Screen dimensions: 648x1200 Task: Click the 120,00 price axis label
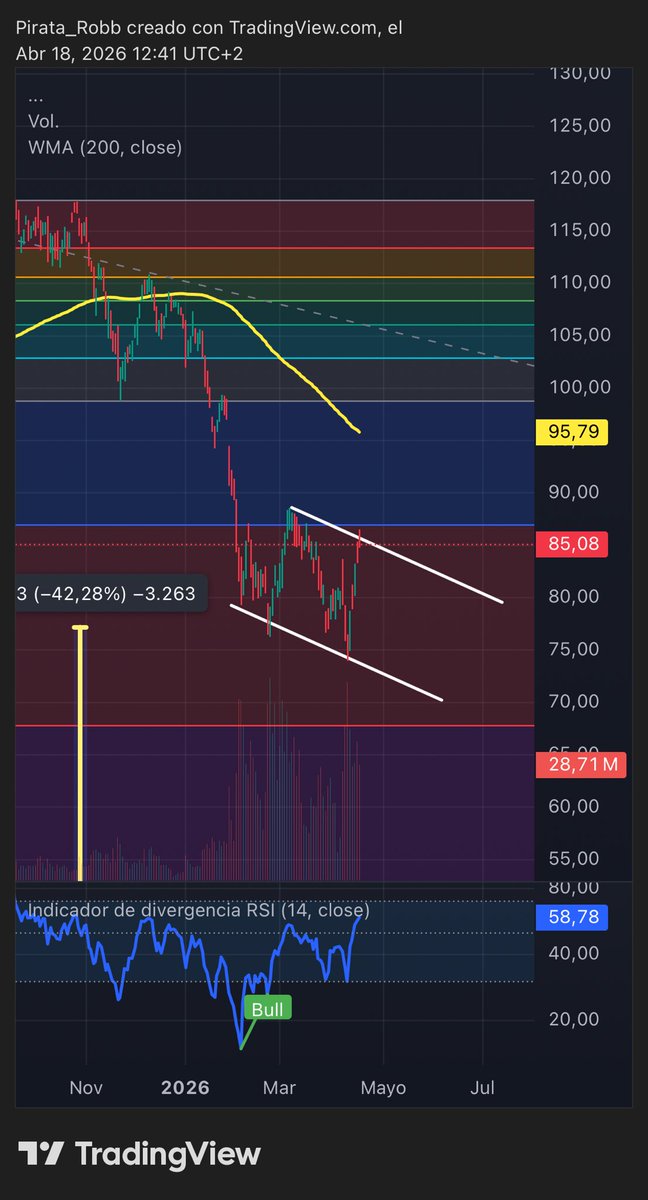click(580, 178)
